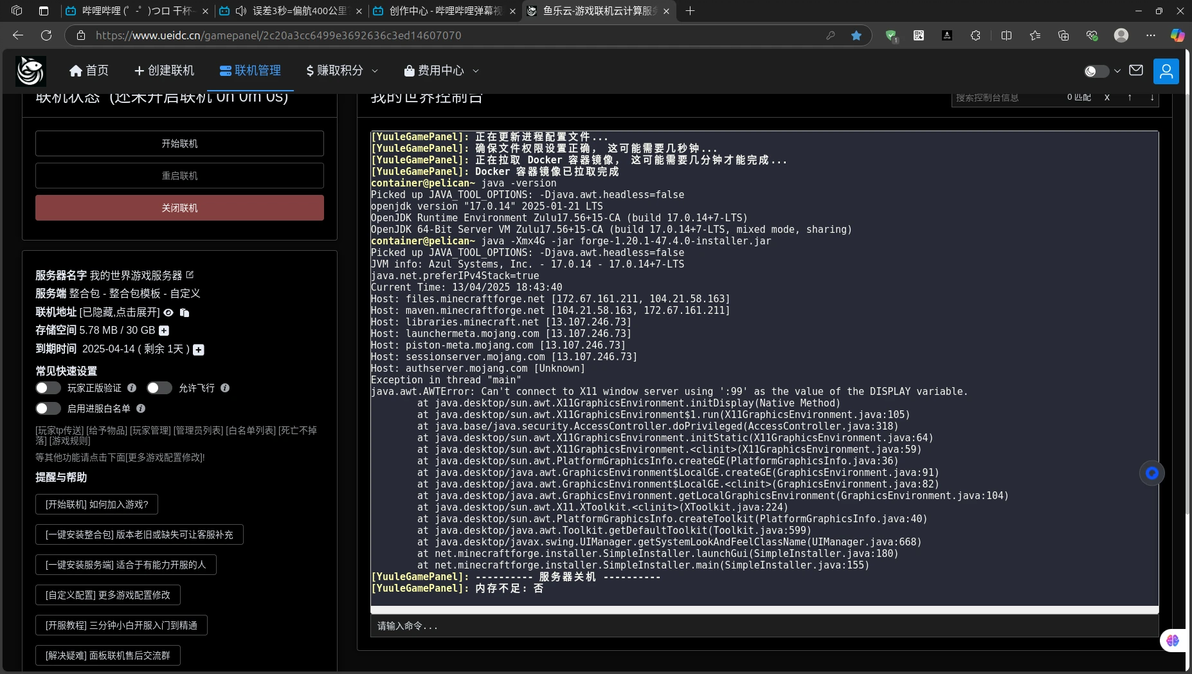
Task: Click the fish logo in the site header
Action: [30, 71]
